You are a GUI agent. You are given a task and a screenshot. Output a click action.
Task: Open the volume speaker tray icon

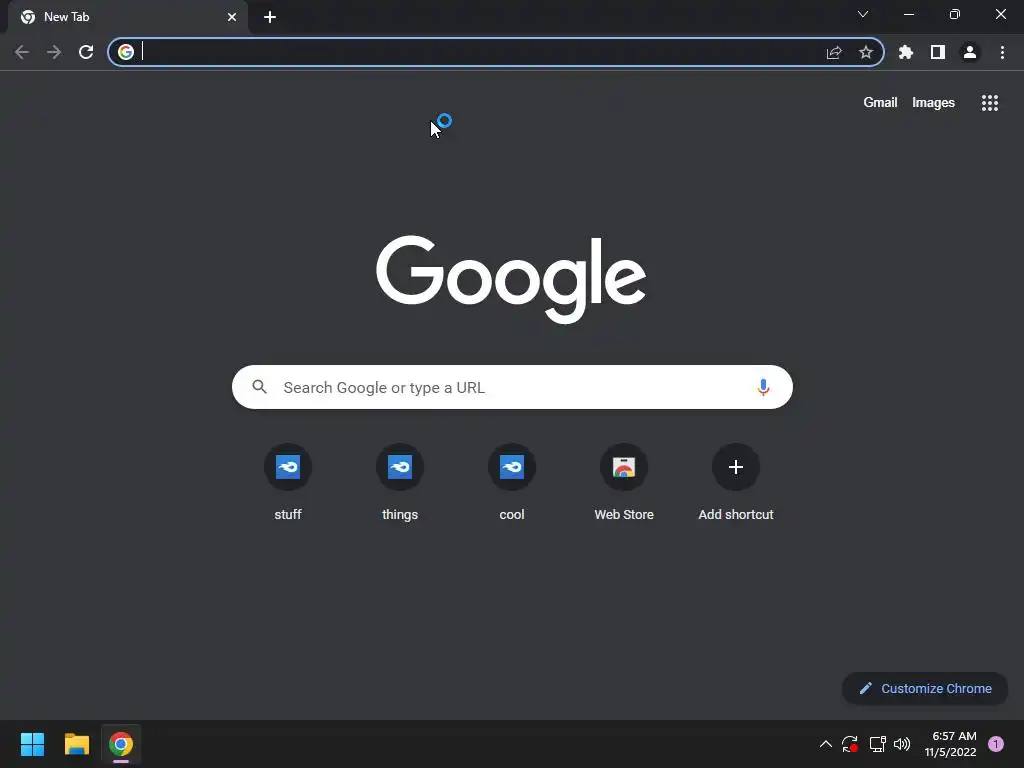(x=902, y=744)
